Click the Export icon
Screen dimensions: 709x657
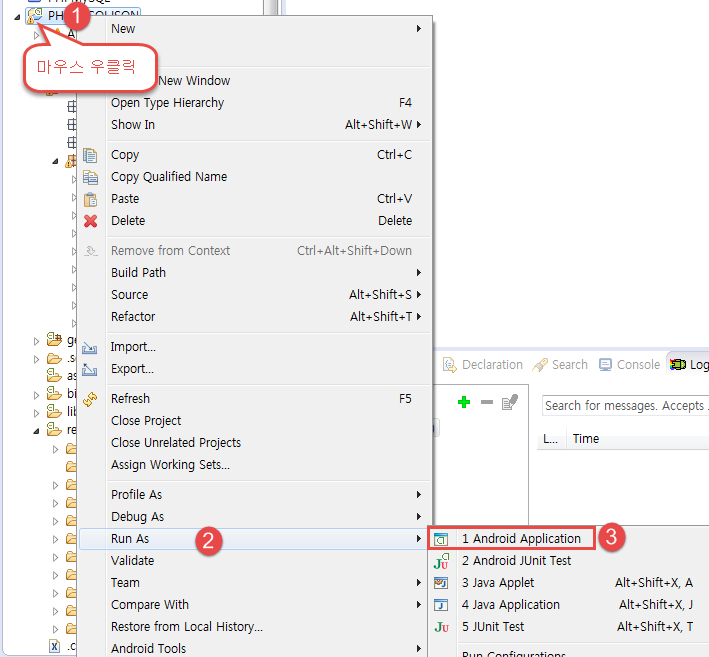click(x=90, y=369)
